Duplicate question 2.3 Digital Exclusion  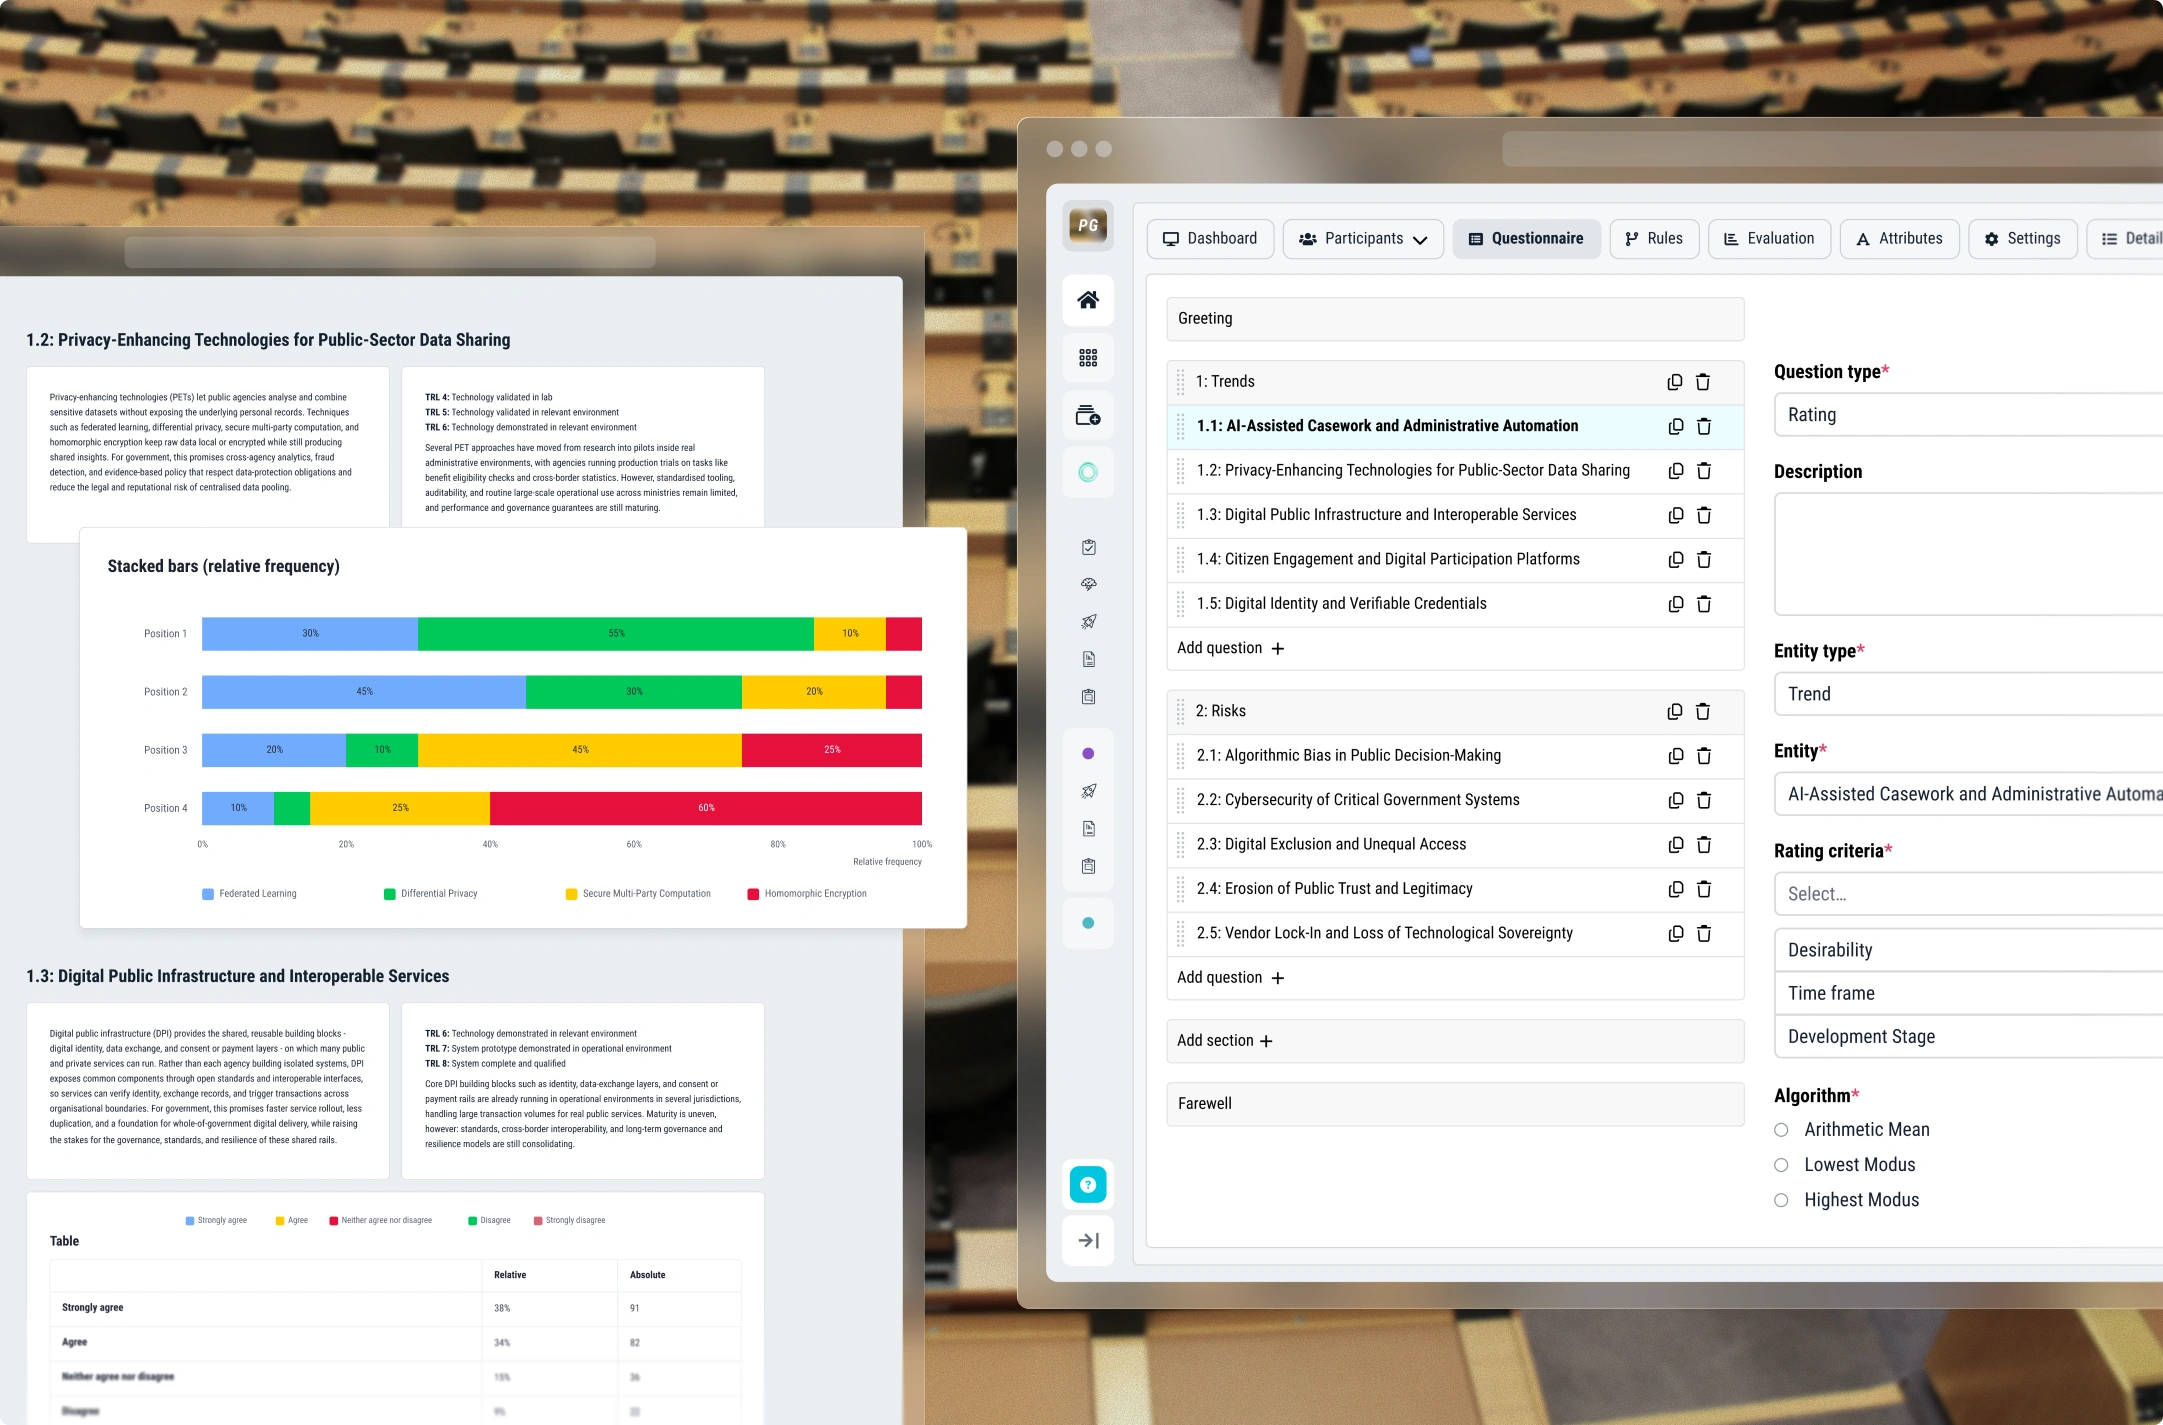point(1676,845)
